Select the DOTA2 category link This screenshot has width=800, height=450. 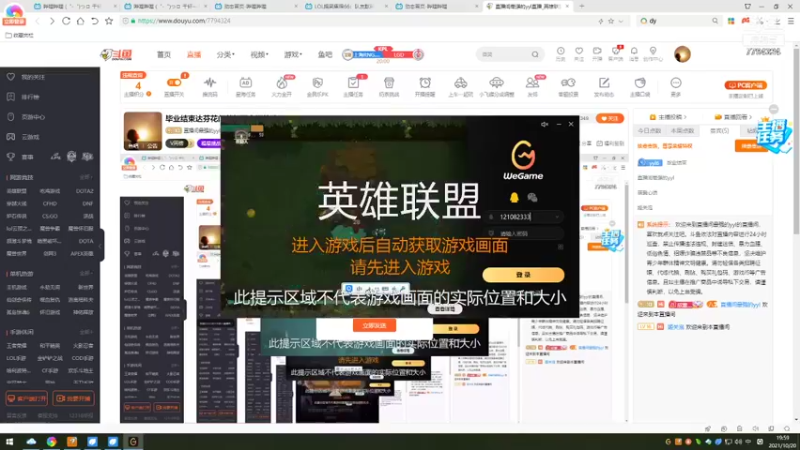point(84,191)
